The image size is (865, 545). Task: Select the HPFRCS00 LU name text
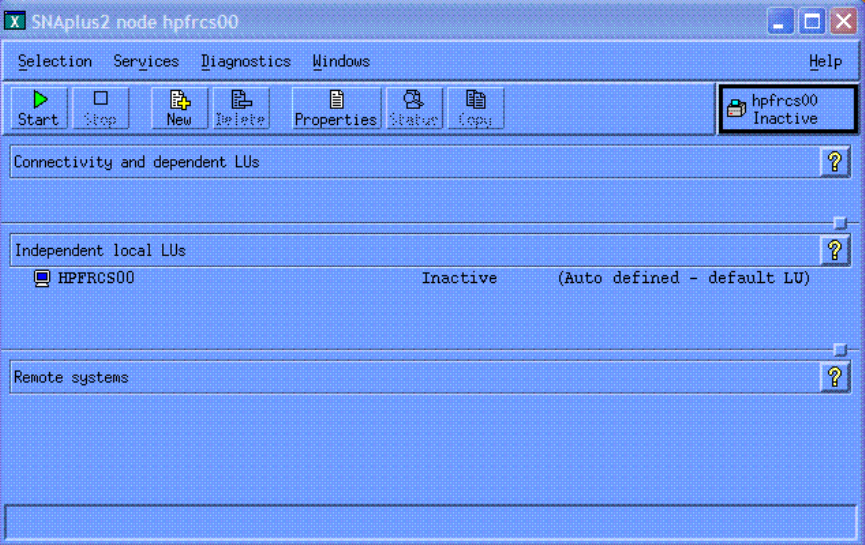96,277
